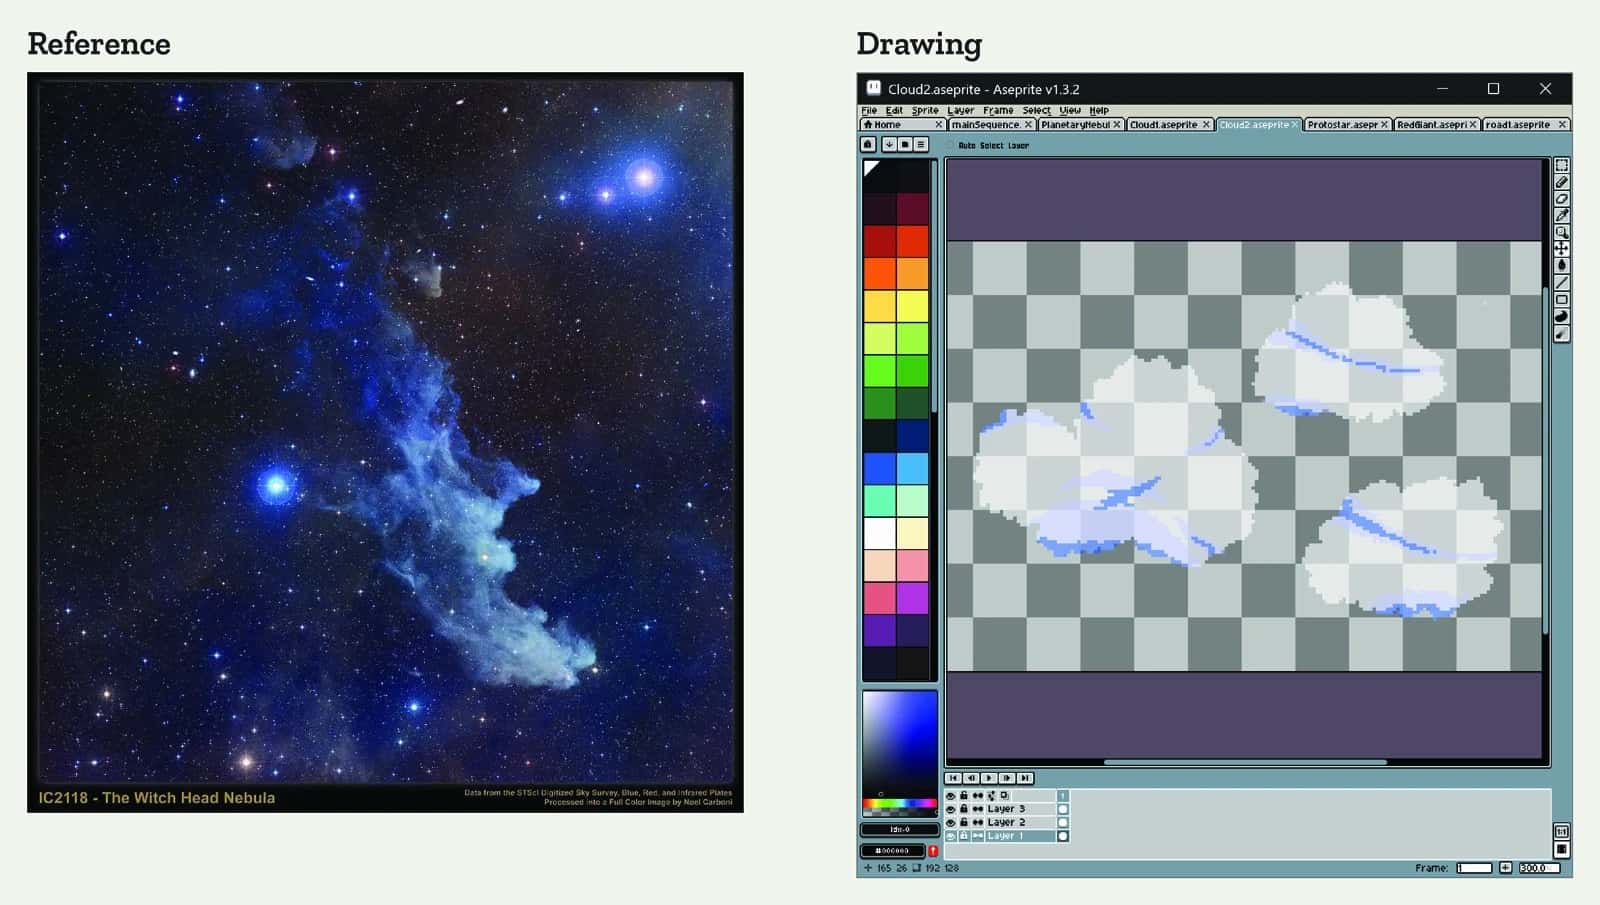Select the Paint Bucket tool

coord(1561,266)
